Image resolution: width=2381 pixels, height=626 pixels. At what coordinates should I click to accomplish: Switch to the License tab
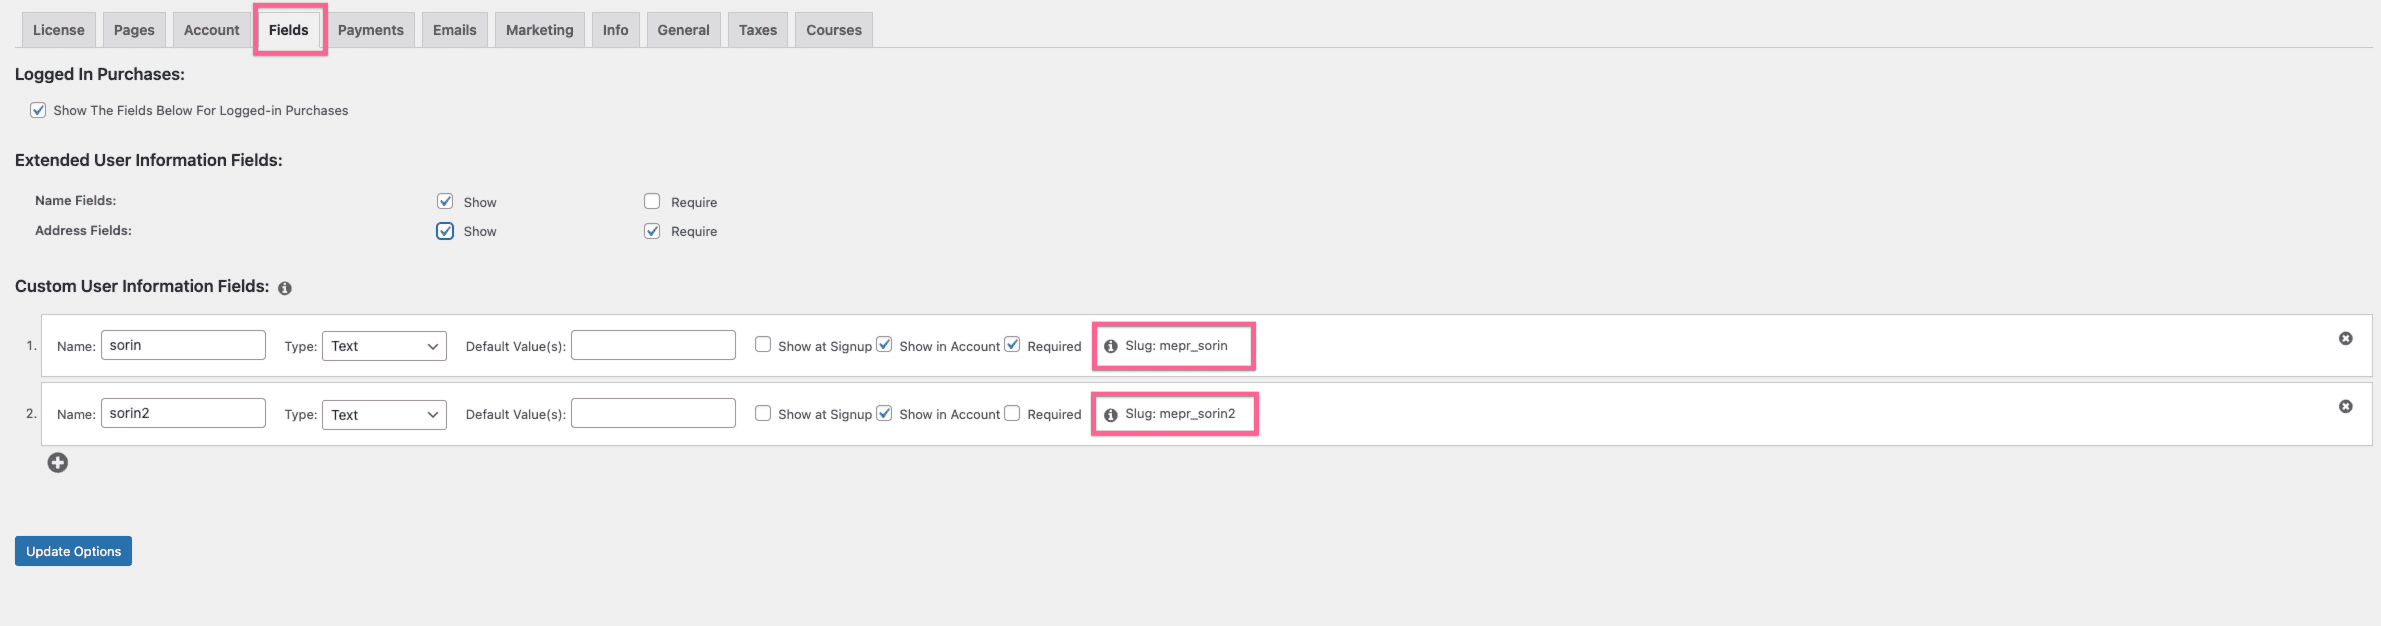click(x=59, y=30)
